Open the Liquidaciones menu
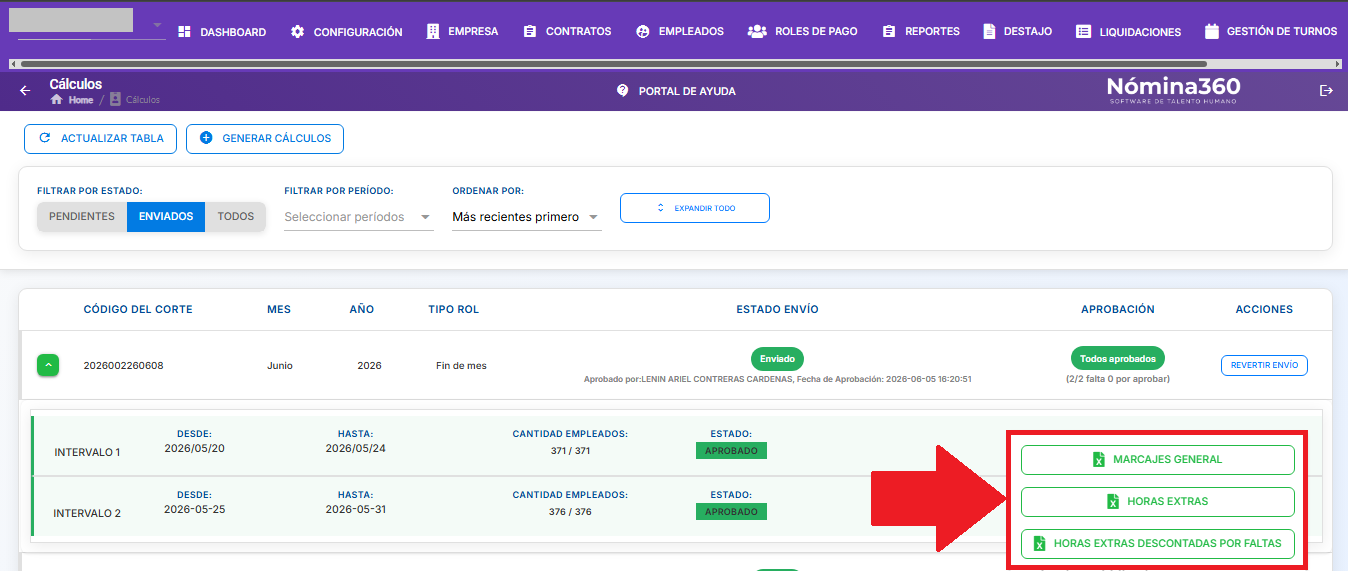Screen dimensions: 1348x571 click(1128, 32)
